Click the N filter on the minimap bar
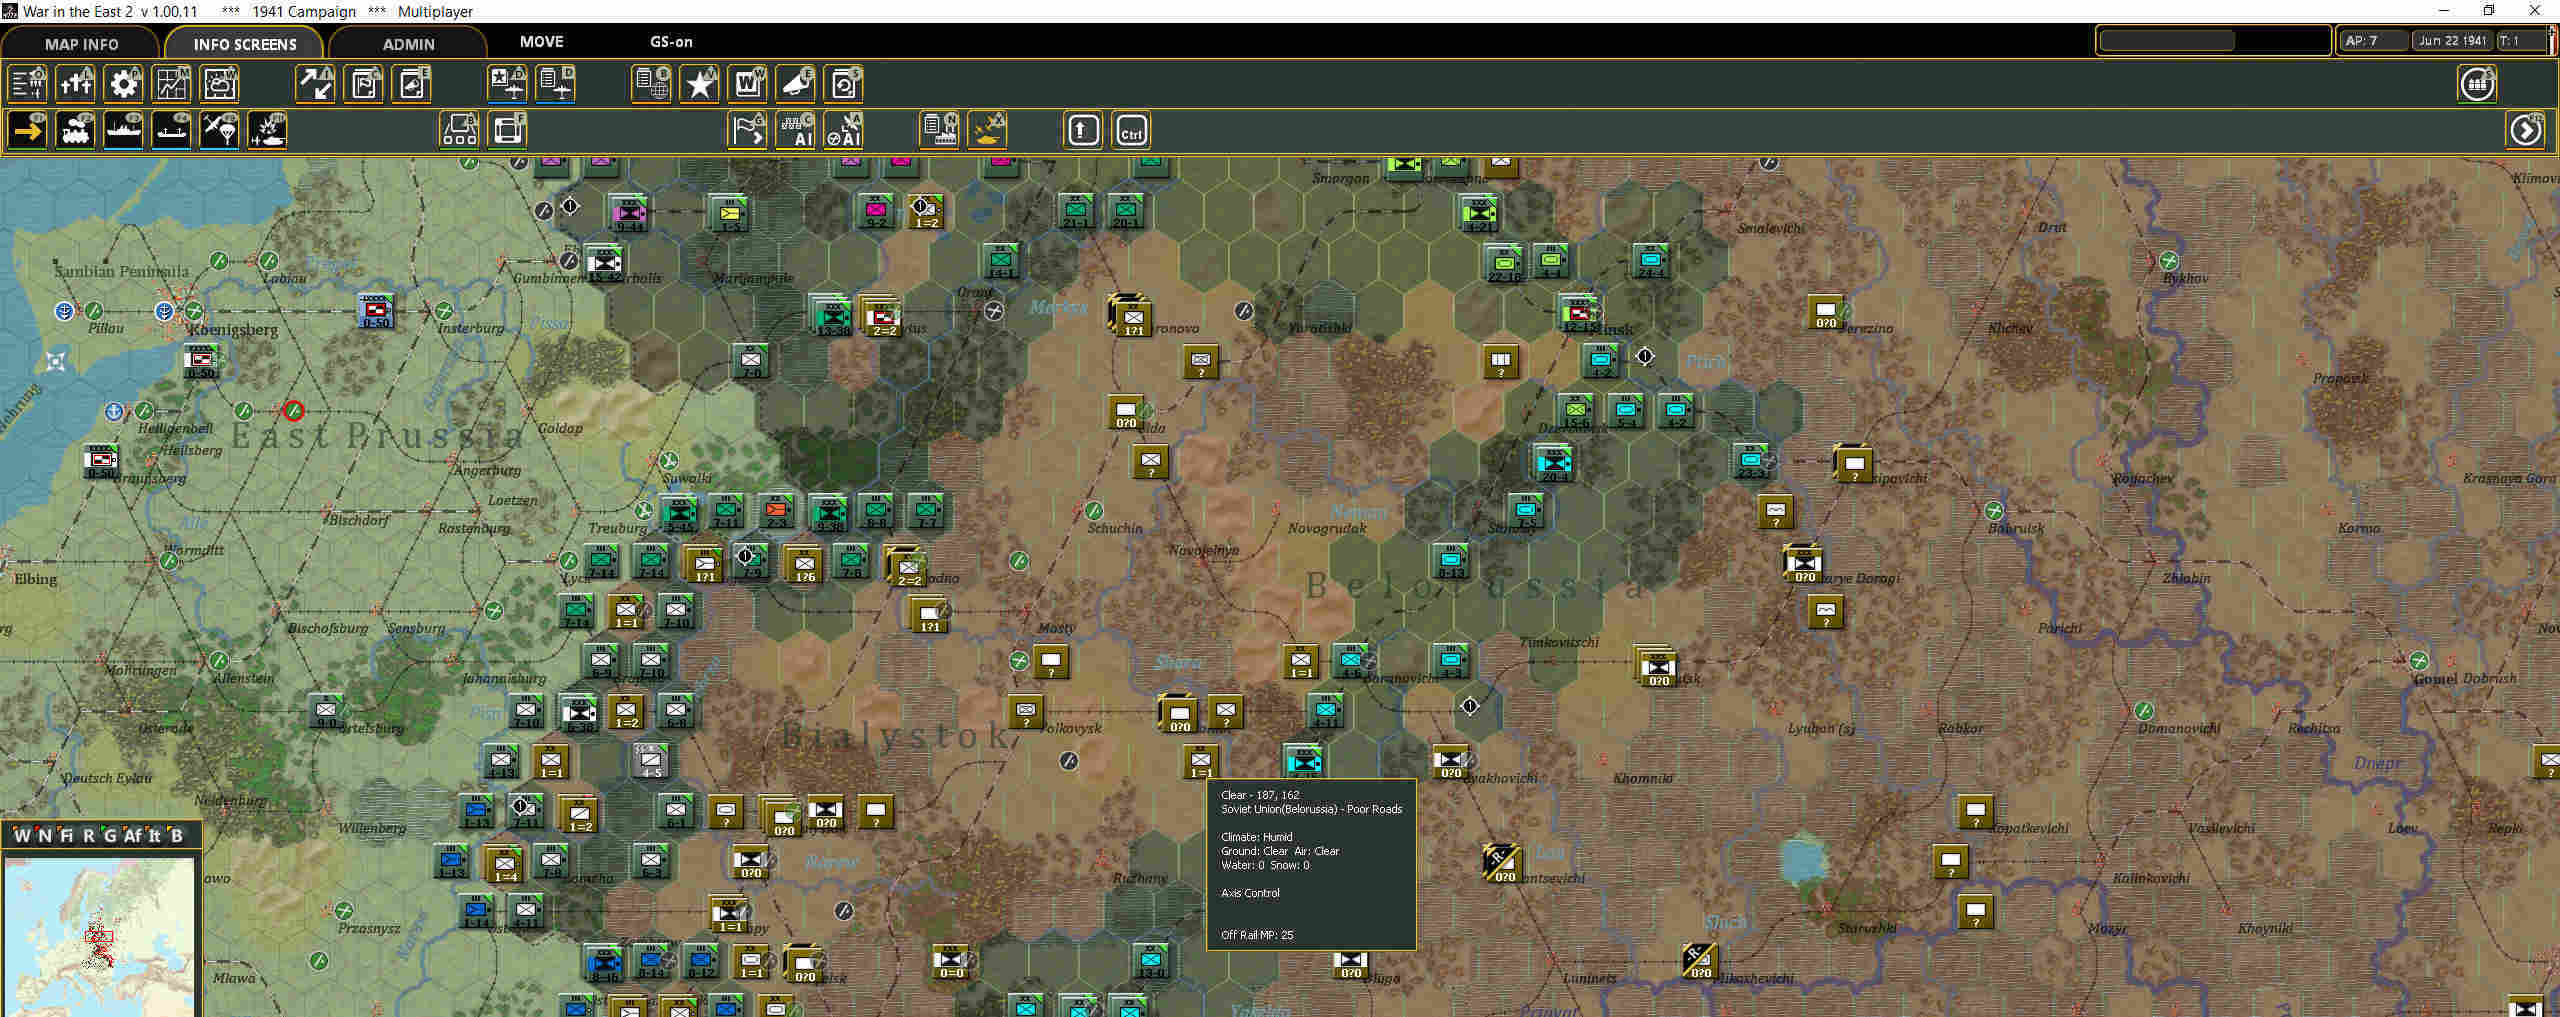 [x=44, y=836]
